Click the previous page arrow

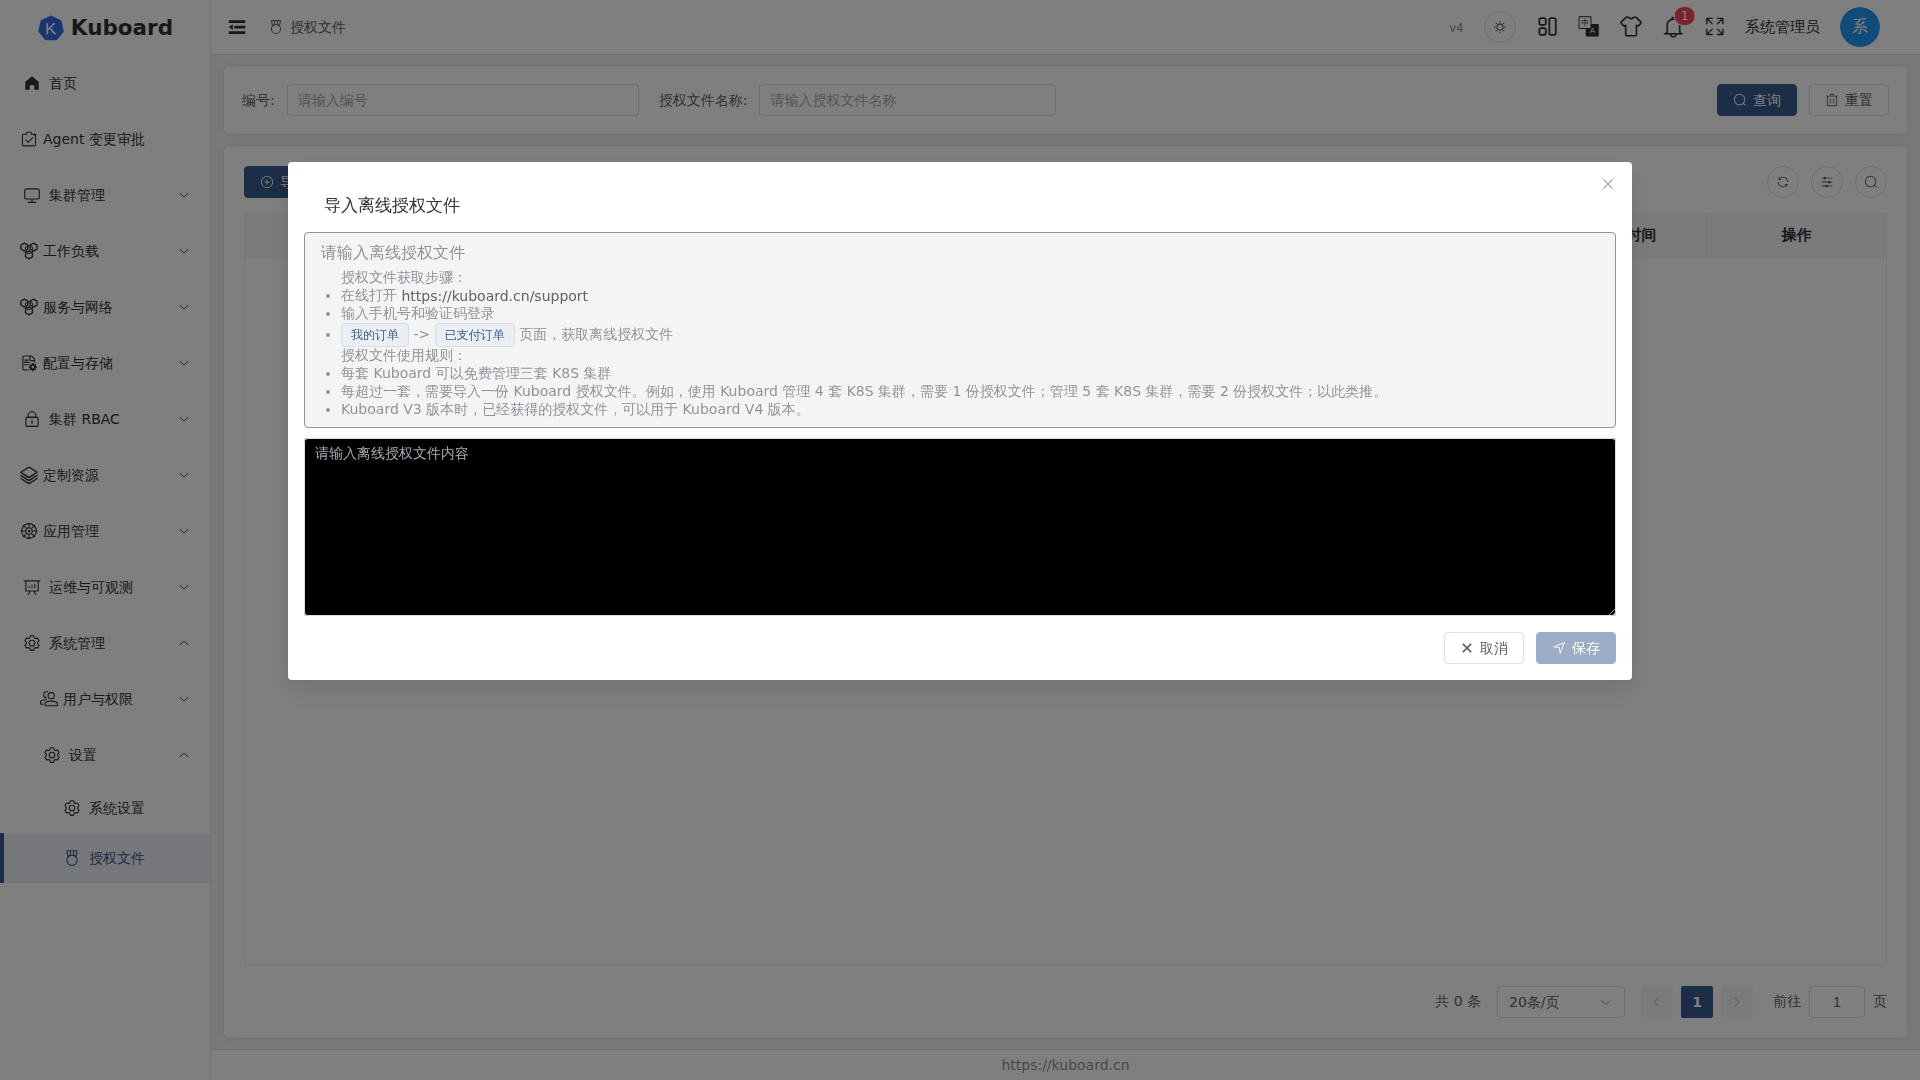(1657, 1002)
